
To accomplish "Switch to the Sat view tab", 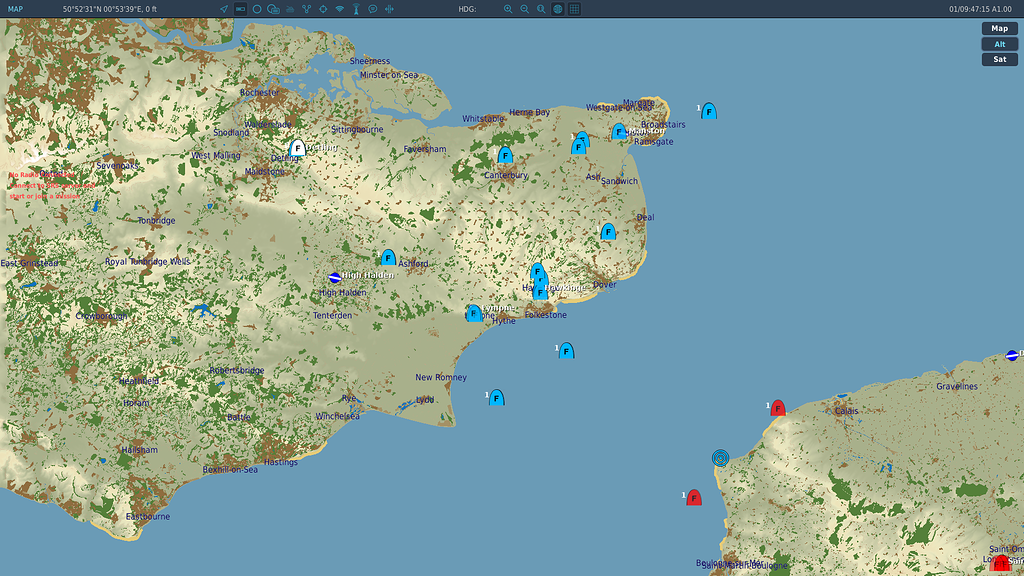I will [x=999, y=59].
